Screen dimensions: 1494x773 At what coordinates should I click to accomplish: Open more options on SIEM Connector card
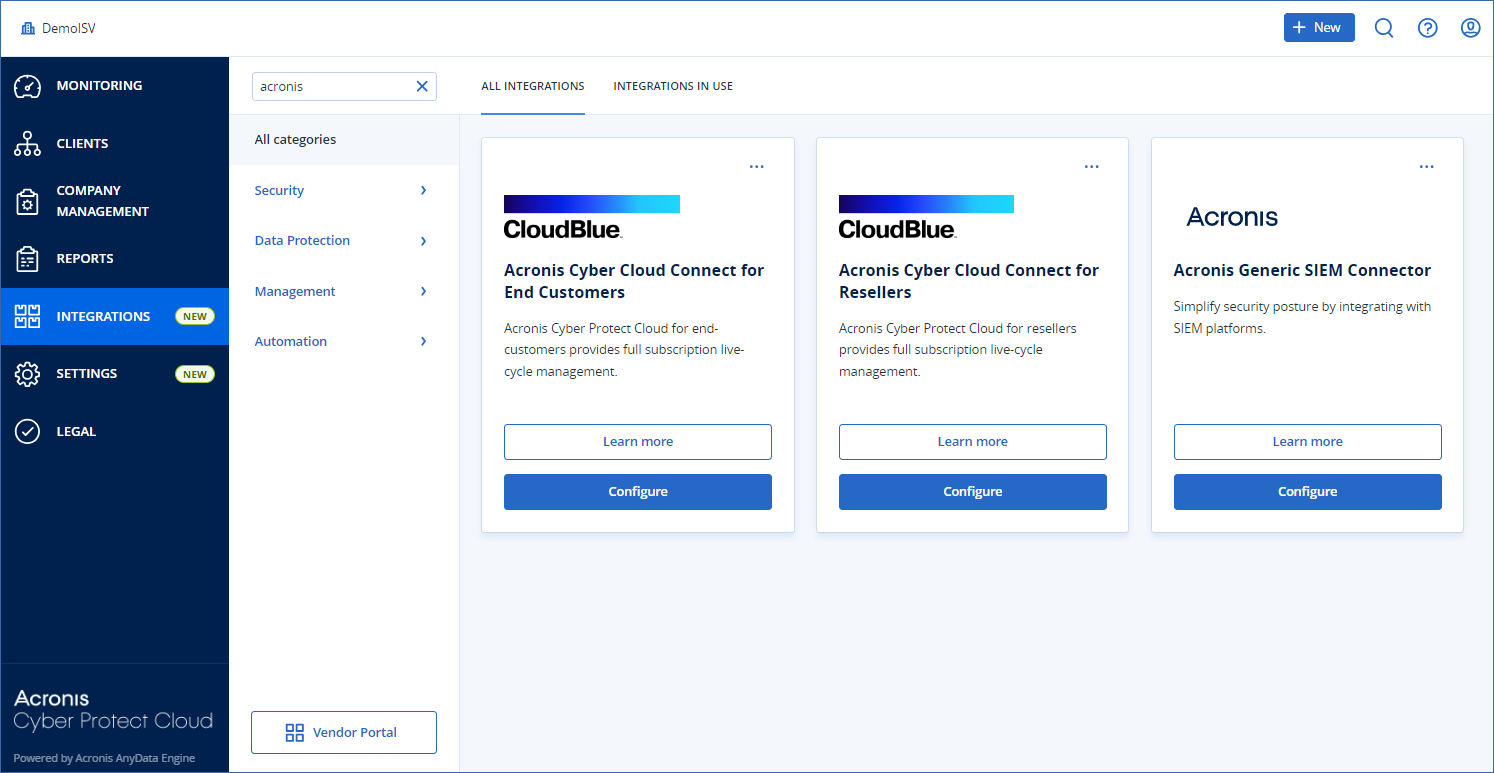(1426, 167)
